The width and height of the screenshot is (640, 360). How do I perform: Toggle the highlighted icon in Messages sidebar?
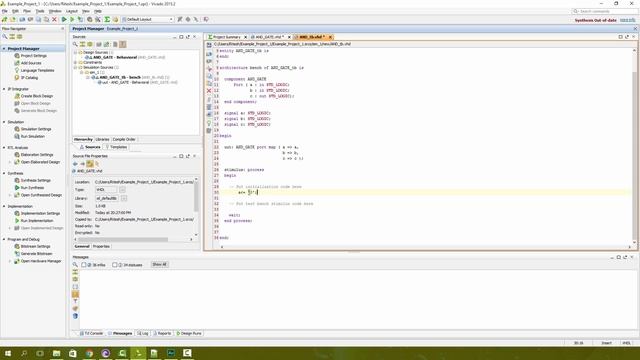(75, 294)
